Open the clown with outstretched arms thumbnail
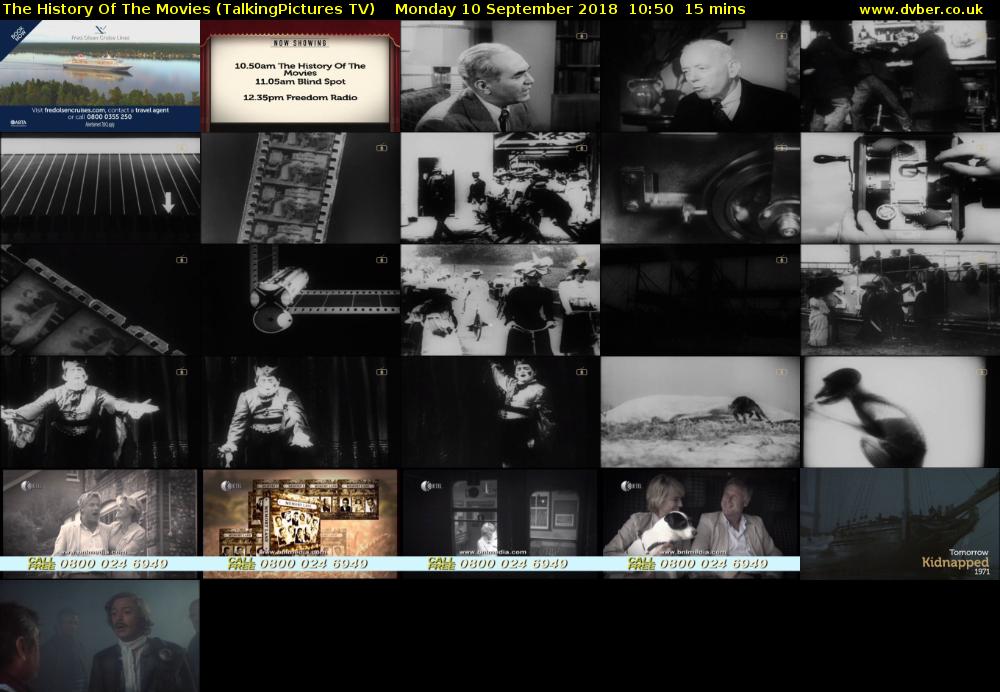Screen dimensions: 1000x692 [100, 412]
